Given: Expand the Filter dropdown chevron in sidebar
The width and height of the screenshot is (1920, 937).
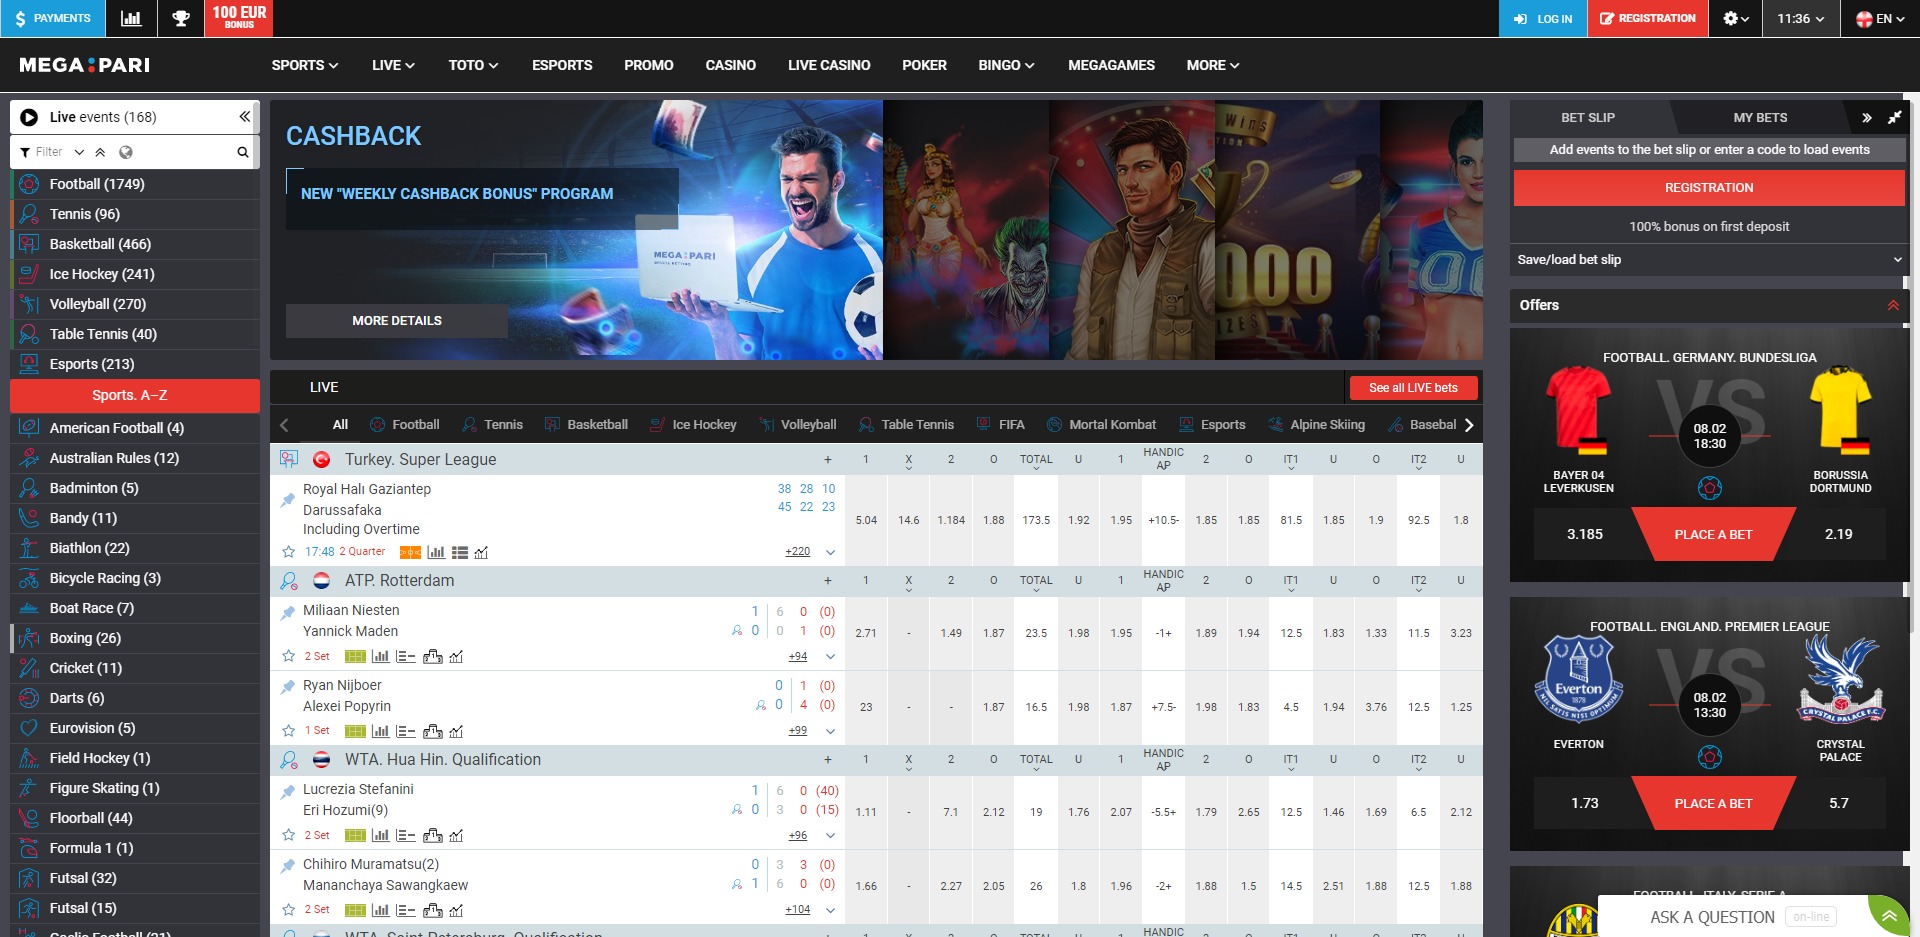Looking at the screenshot, I should pyautogui.click(x=79, y=152).
